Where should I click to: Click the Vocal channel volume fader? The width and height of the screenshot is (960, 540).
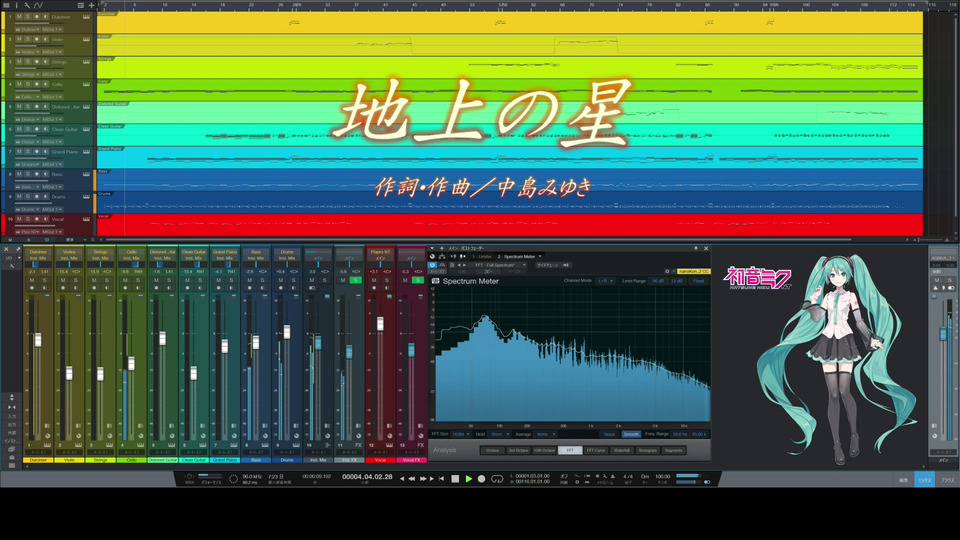coord(380,323)
